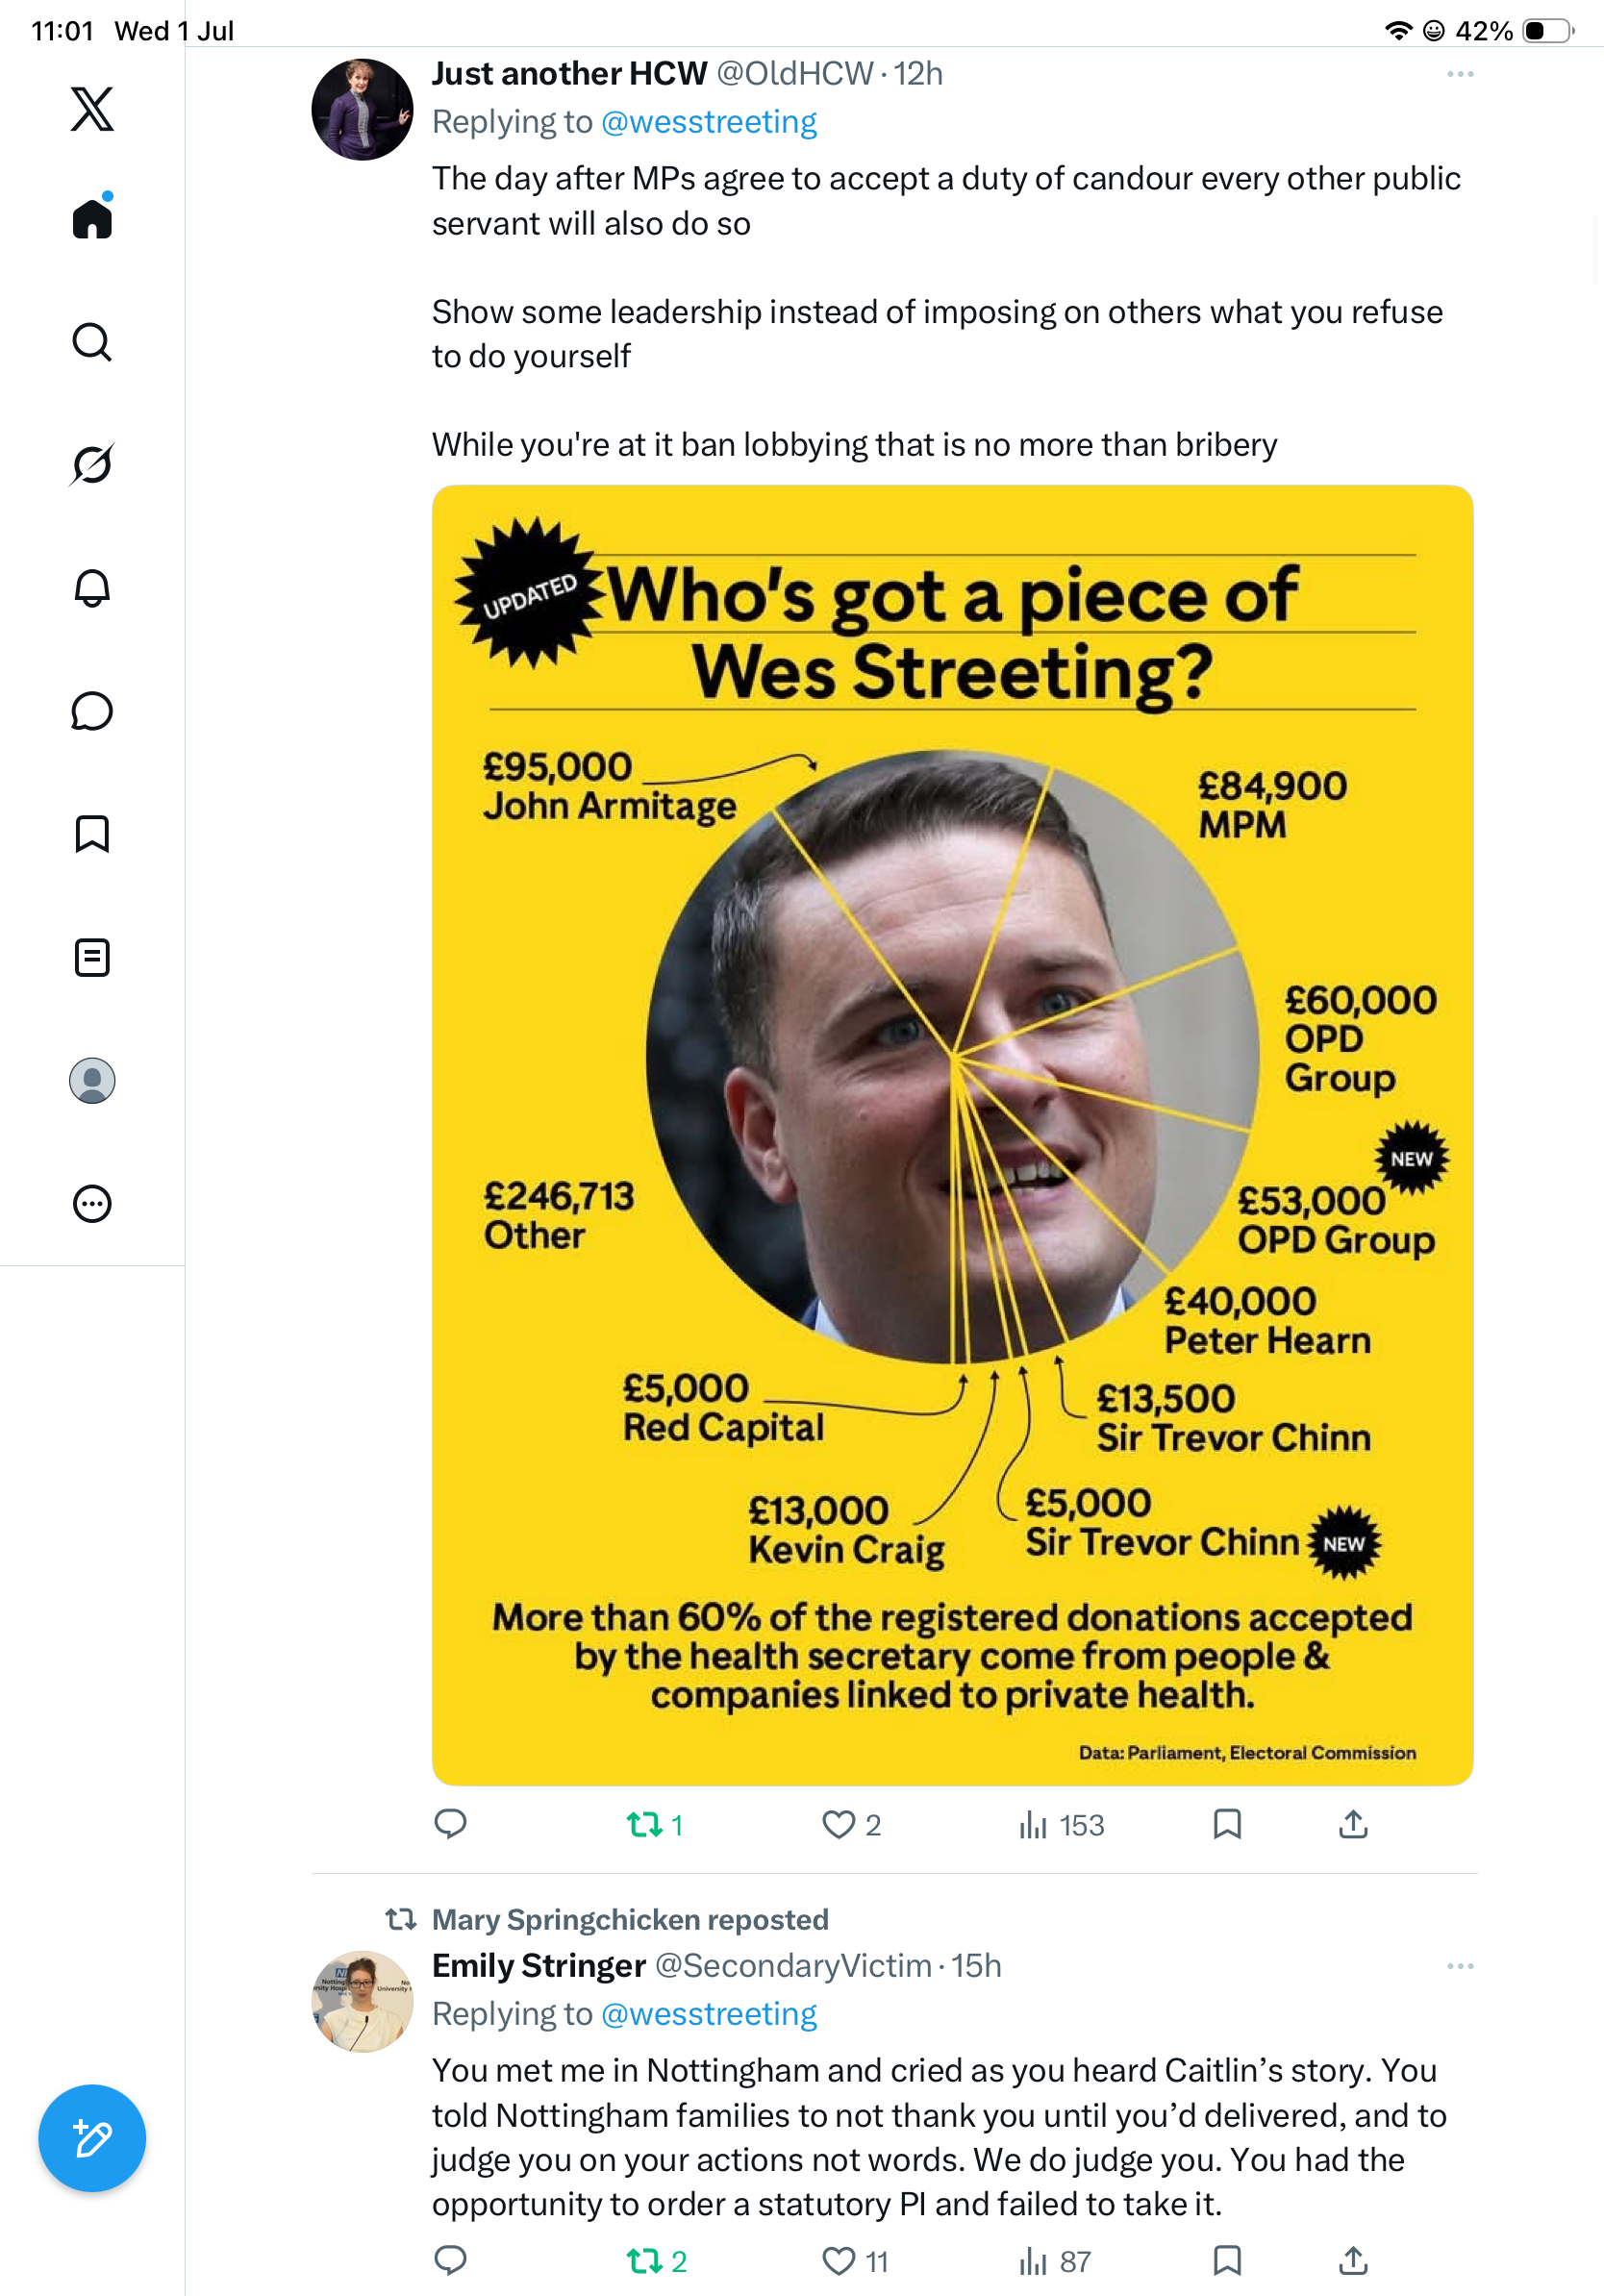Open the X logo home

pos(92,109)
